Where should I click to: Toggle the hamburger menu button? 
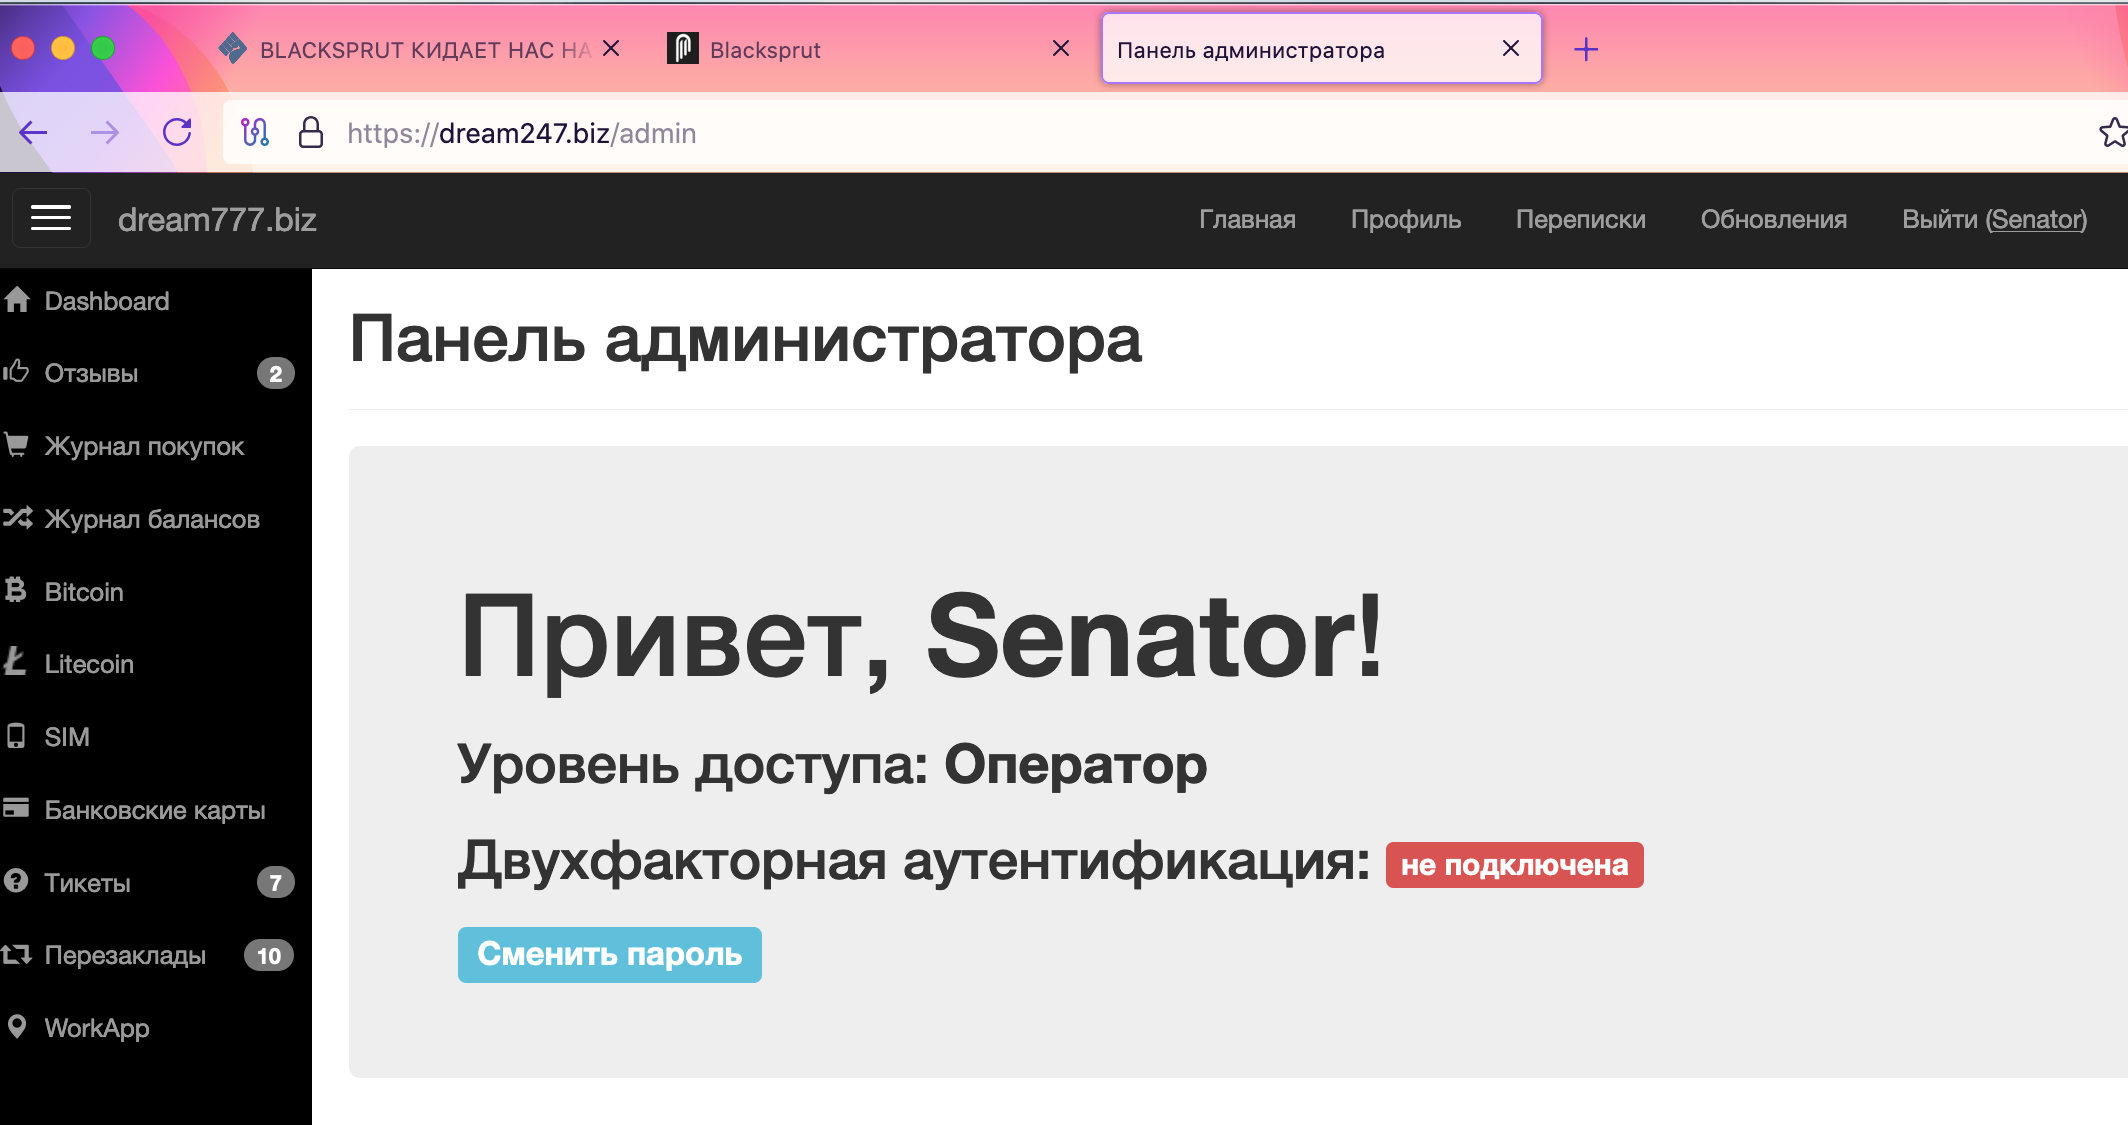[51, 218]
